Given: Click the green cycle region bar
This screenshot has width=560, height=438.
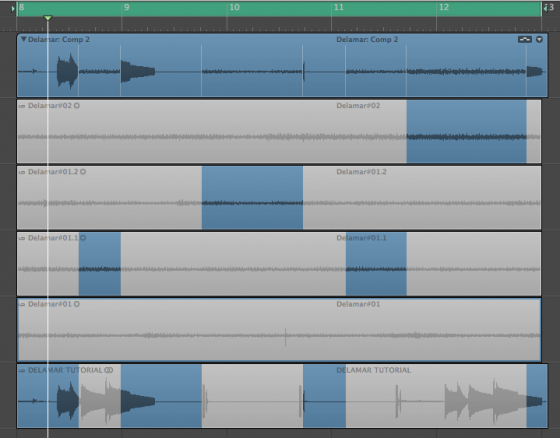Looking at the screenshot, I should (279, 9).
